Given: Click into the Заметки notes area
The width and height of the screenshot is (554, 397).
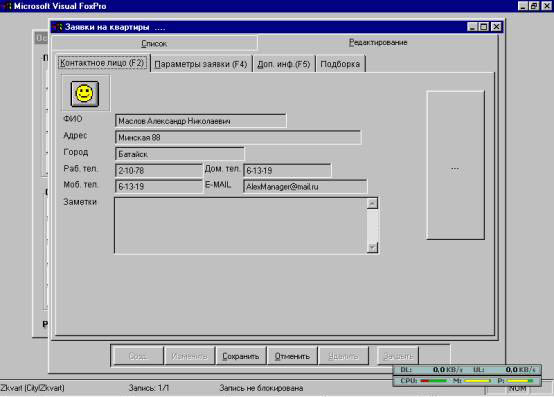Looking at the screenshot, I should coord(241,225).
